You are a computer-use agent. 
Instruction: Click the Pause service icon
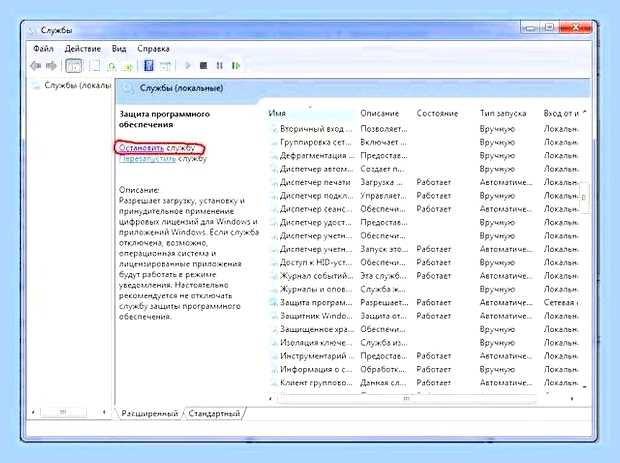[x=219, y=66]
